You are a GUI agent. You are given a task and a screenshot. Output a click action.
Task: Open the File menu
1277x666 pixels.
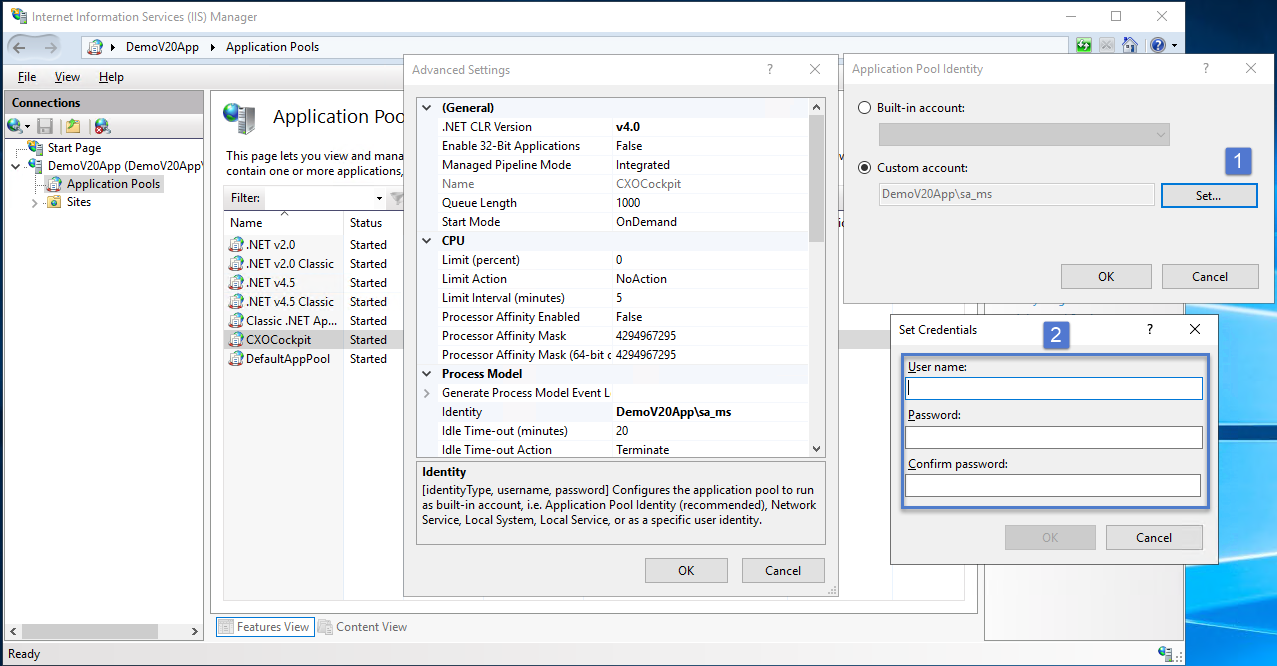pos(27,77)
